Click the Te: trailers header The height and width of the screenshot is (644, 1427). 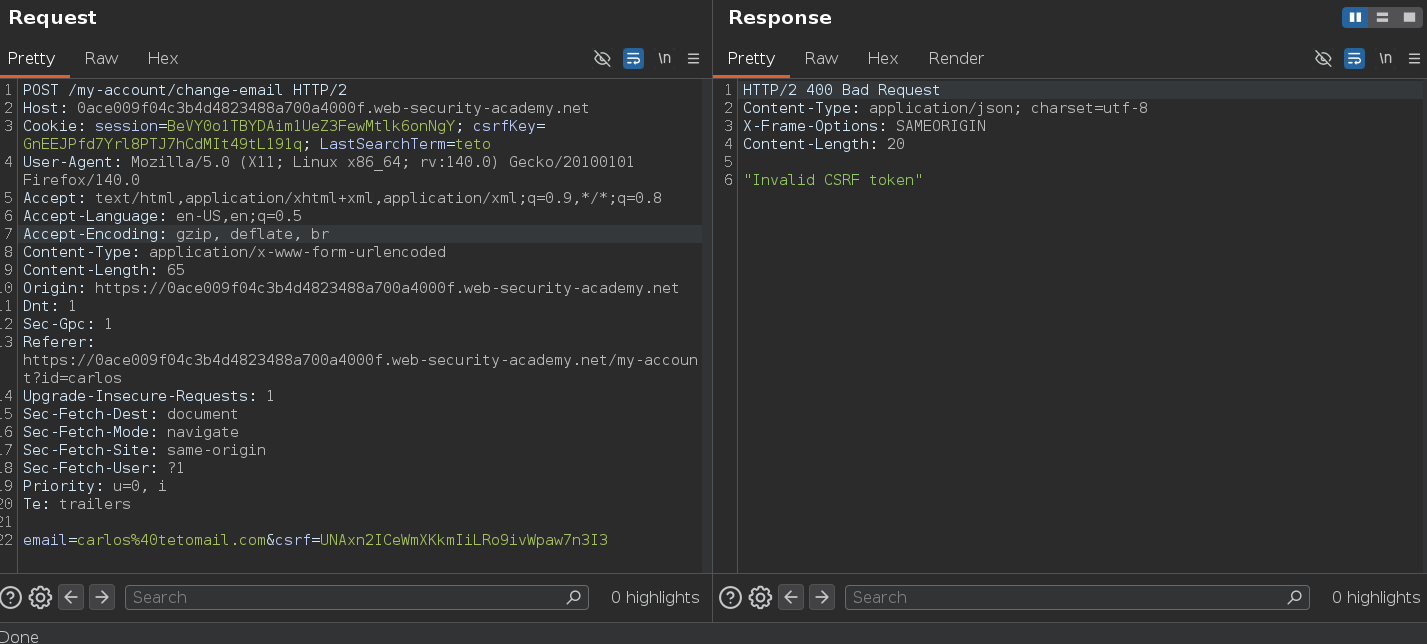[x=77, y=504]
